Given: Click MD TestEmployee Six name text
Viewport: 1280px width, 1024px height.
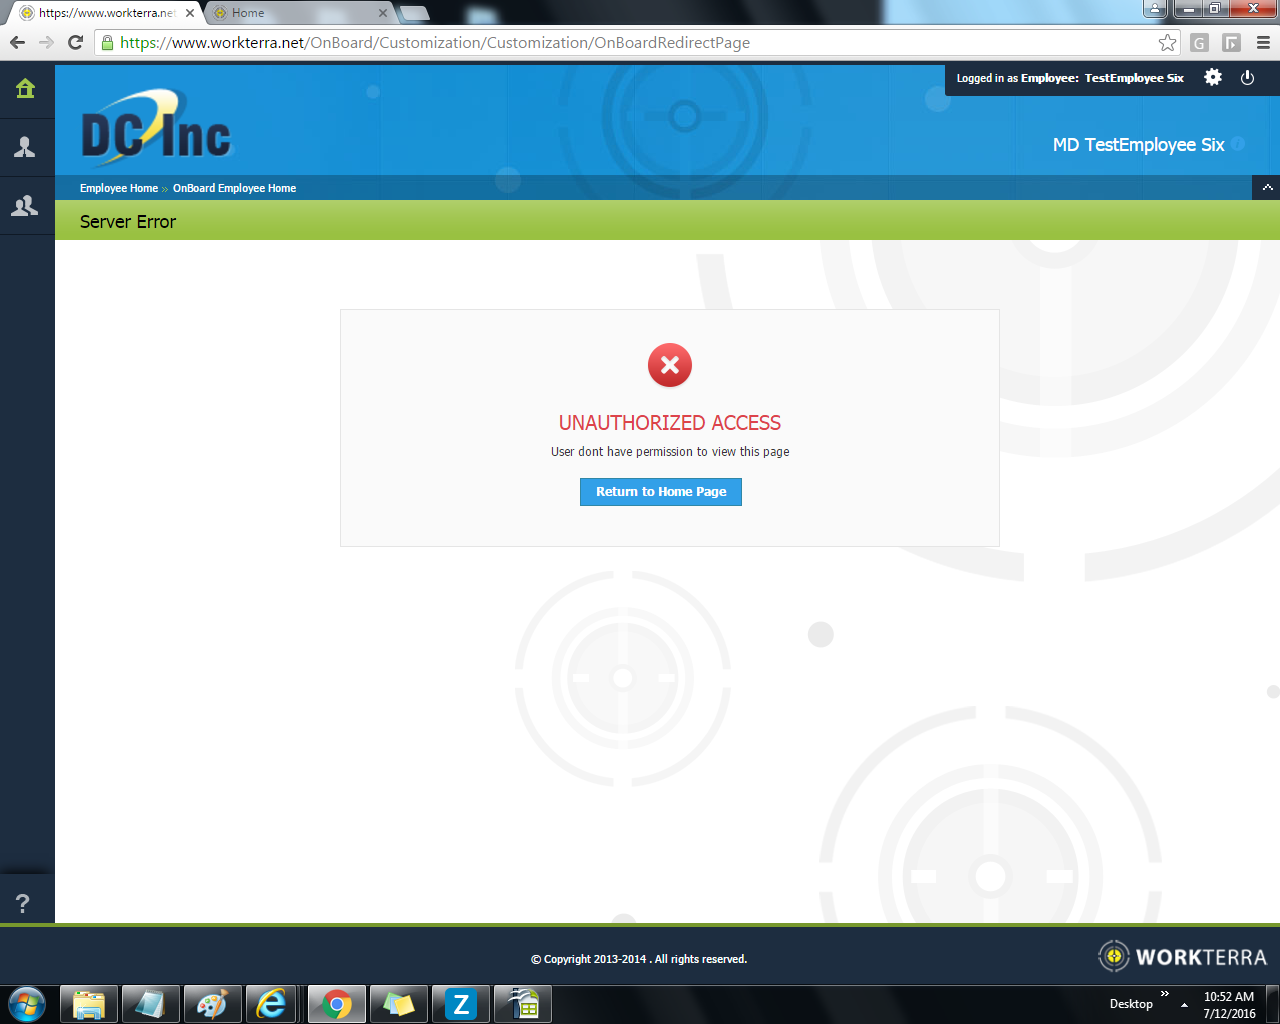Looking at the screenshot, I should 1138,145.
